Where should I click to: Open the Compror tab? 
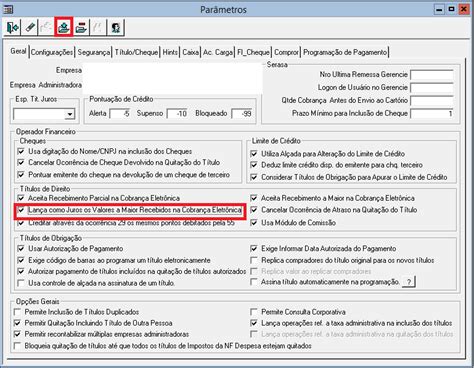click(x=286, y=52)
